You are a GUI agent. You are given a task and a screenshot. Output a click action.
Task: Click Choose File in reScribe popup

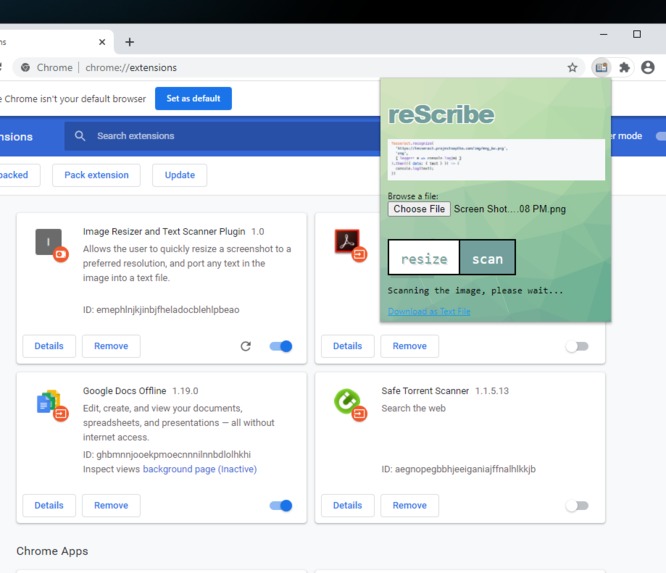[419, 209]
